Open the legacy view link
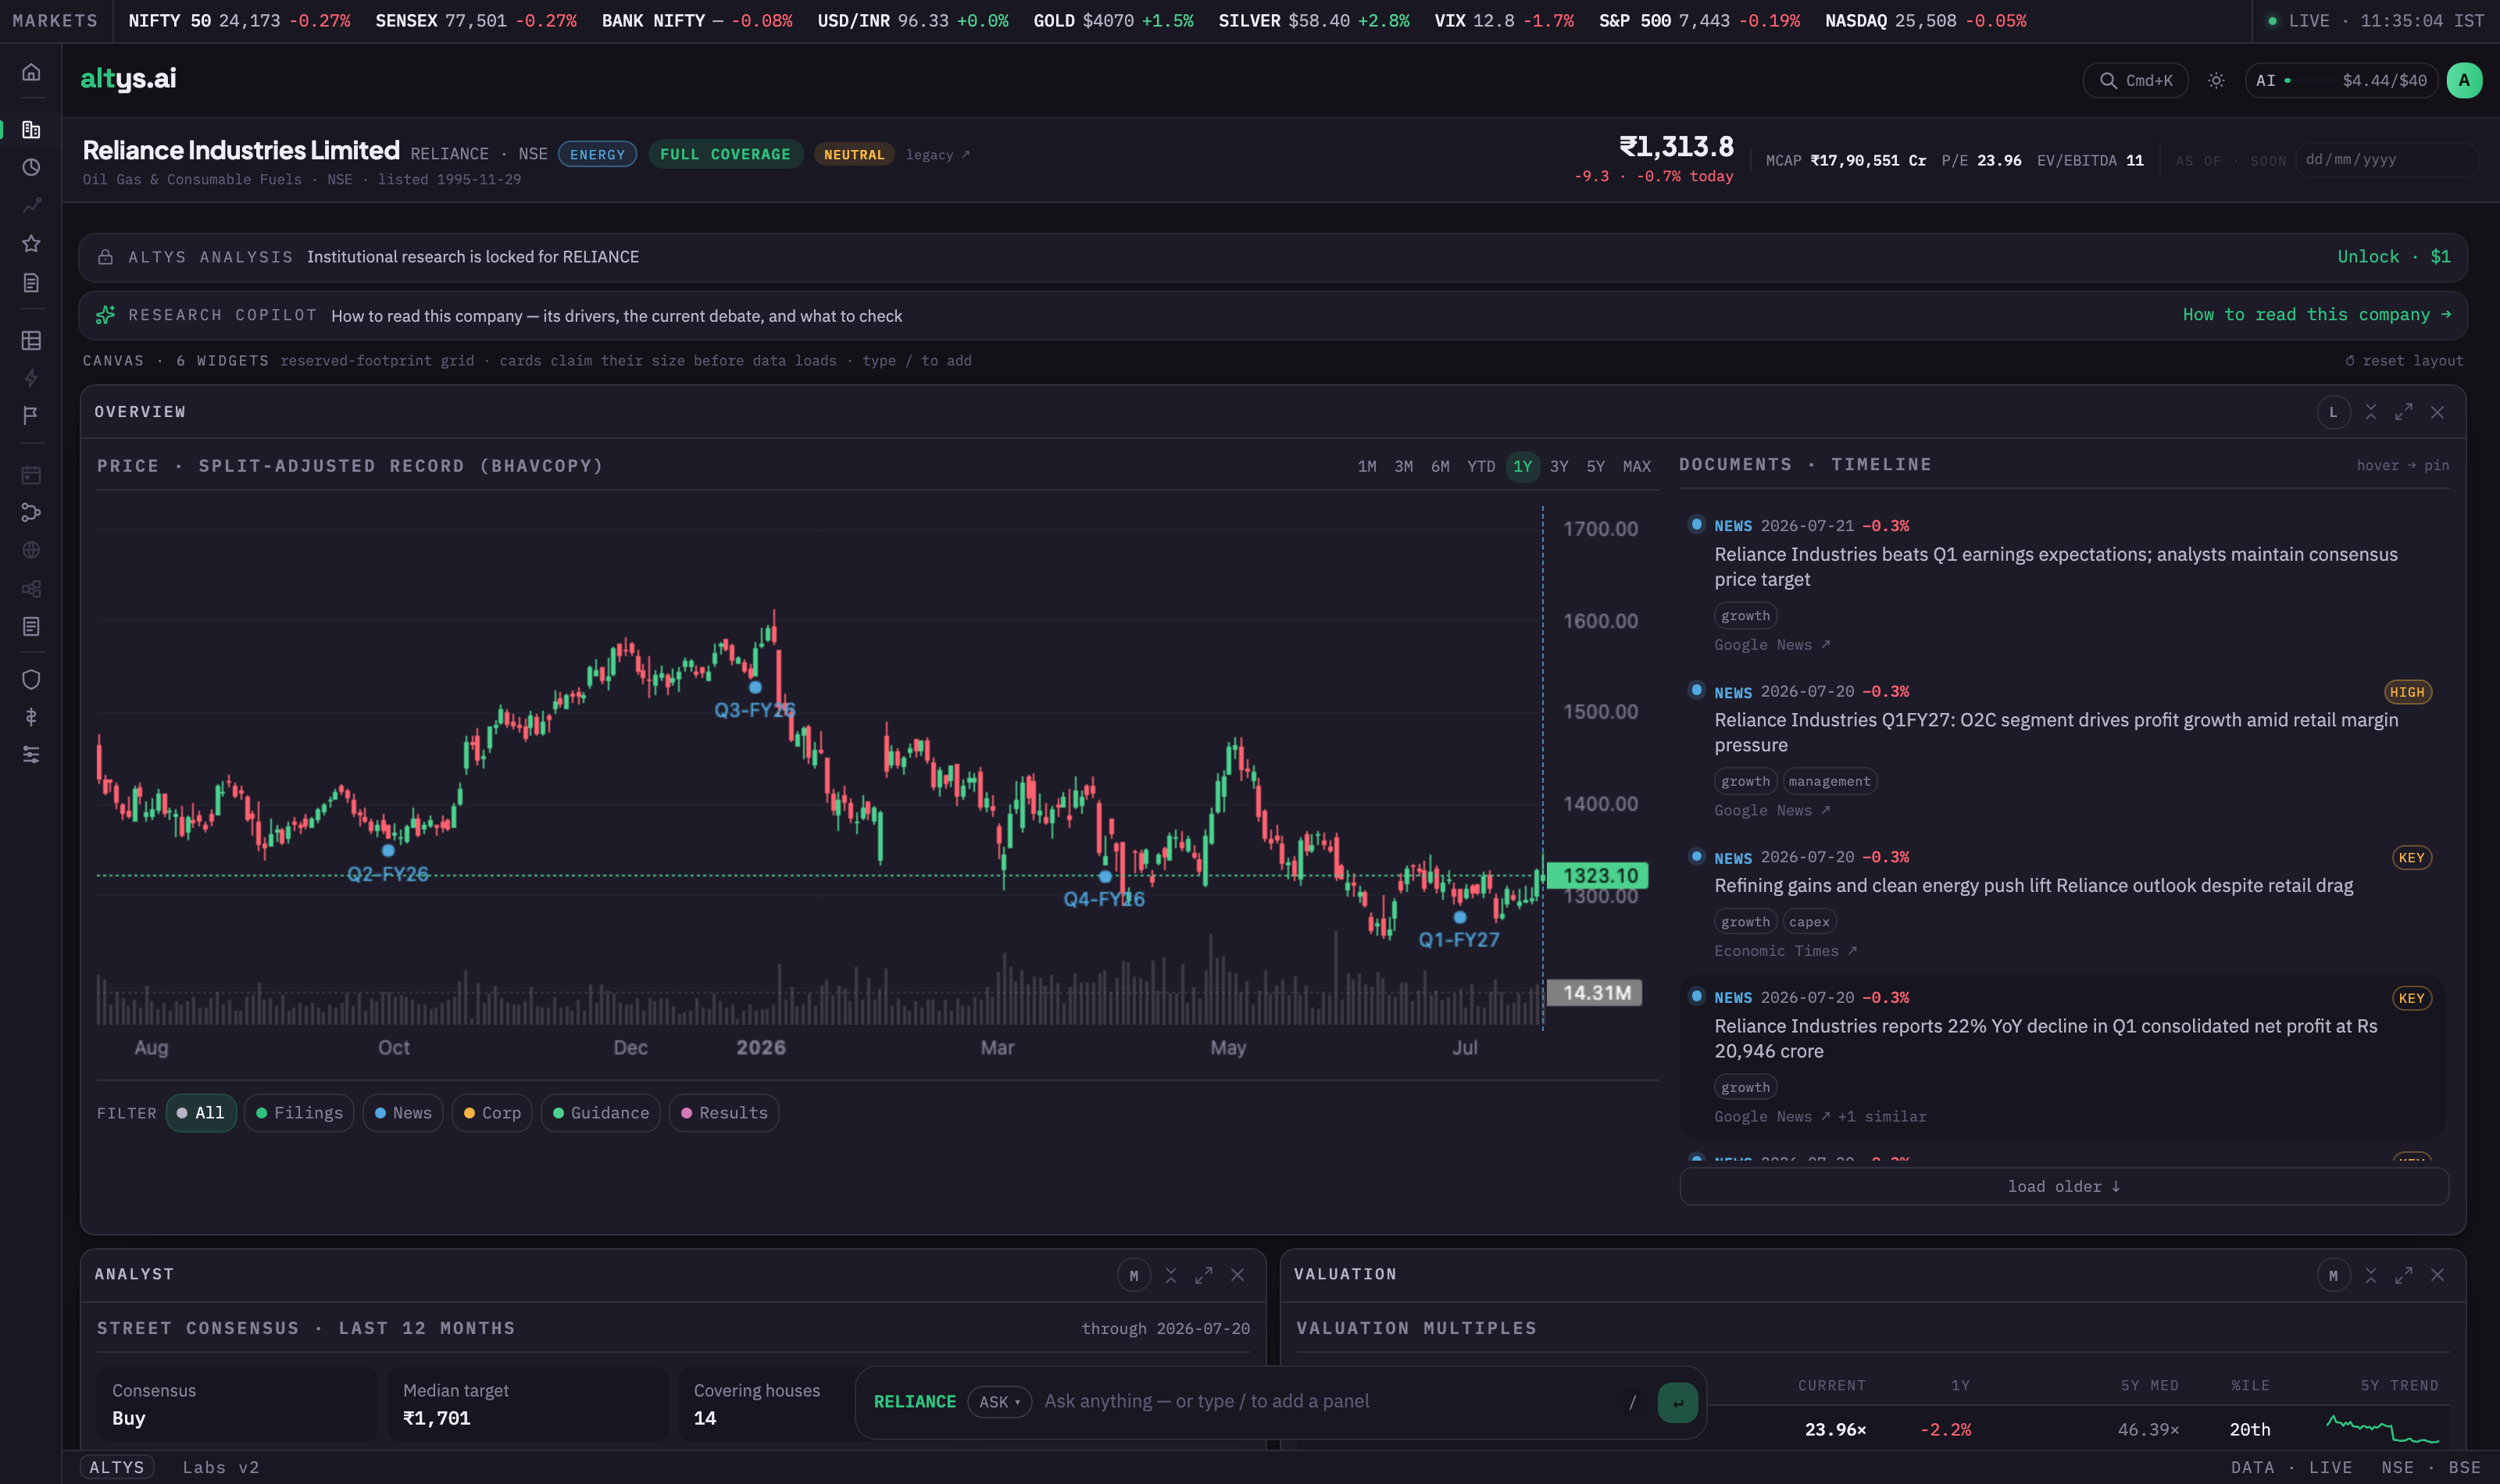 point(937,155)
